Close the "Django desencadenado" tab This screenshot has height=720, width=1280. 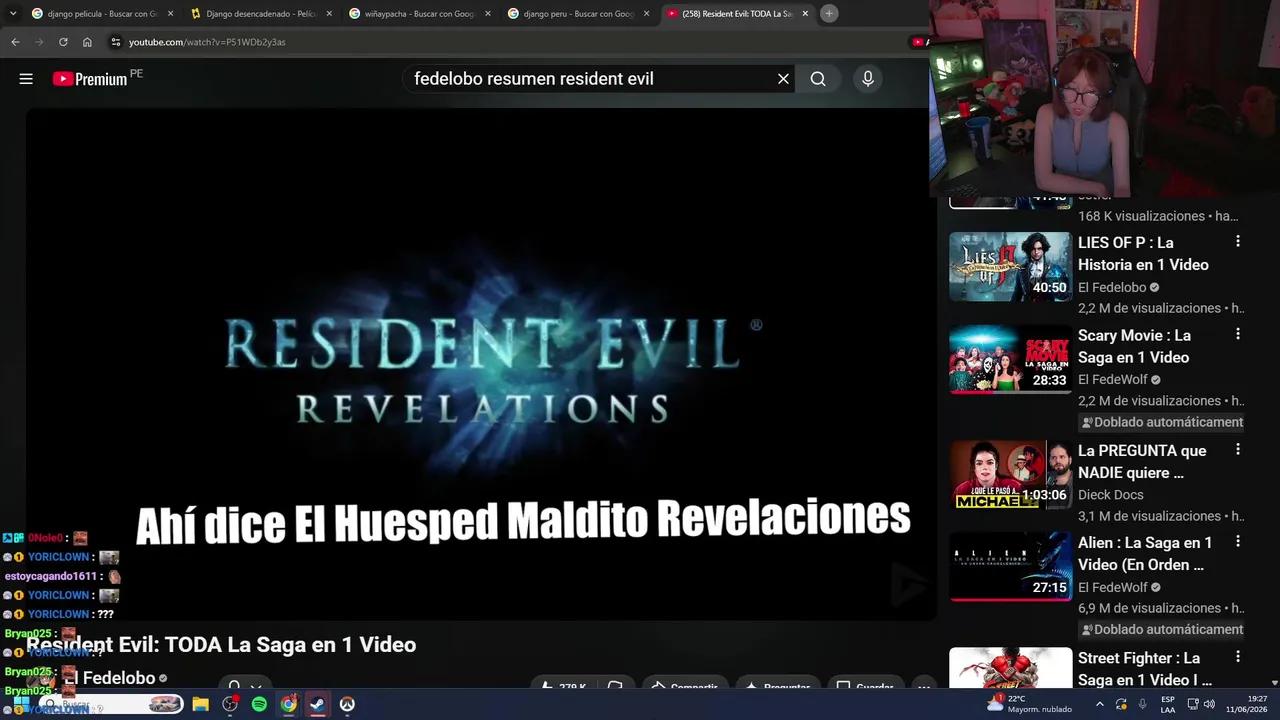point(329,14)
